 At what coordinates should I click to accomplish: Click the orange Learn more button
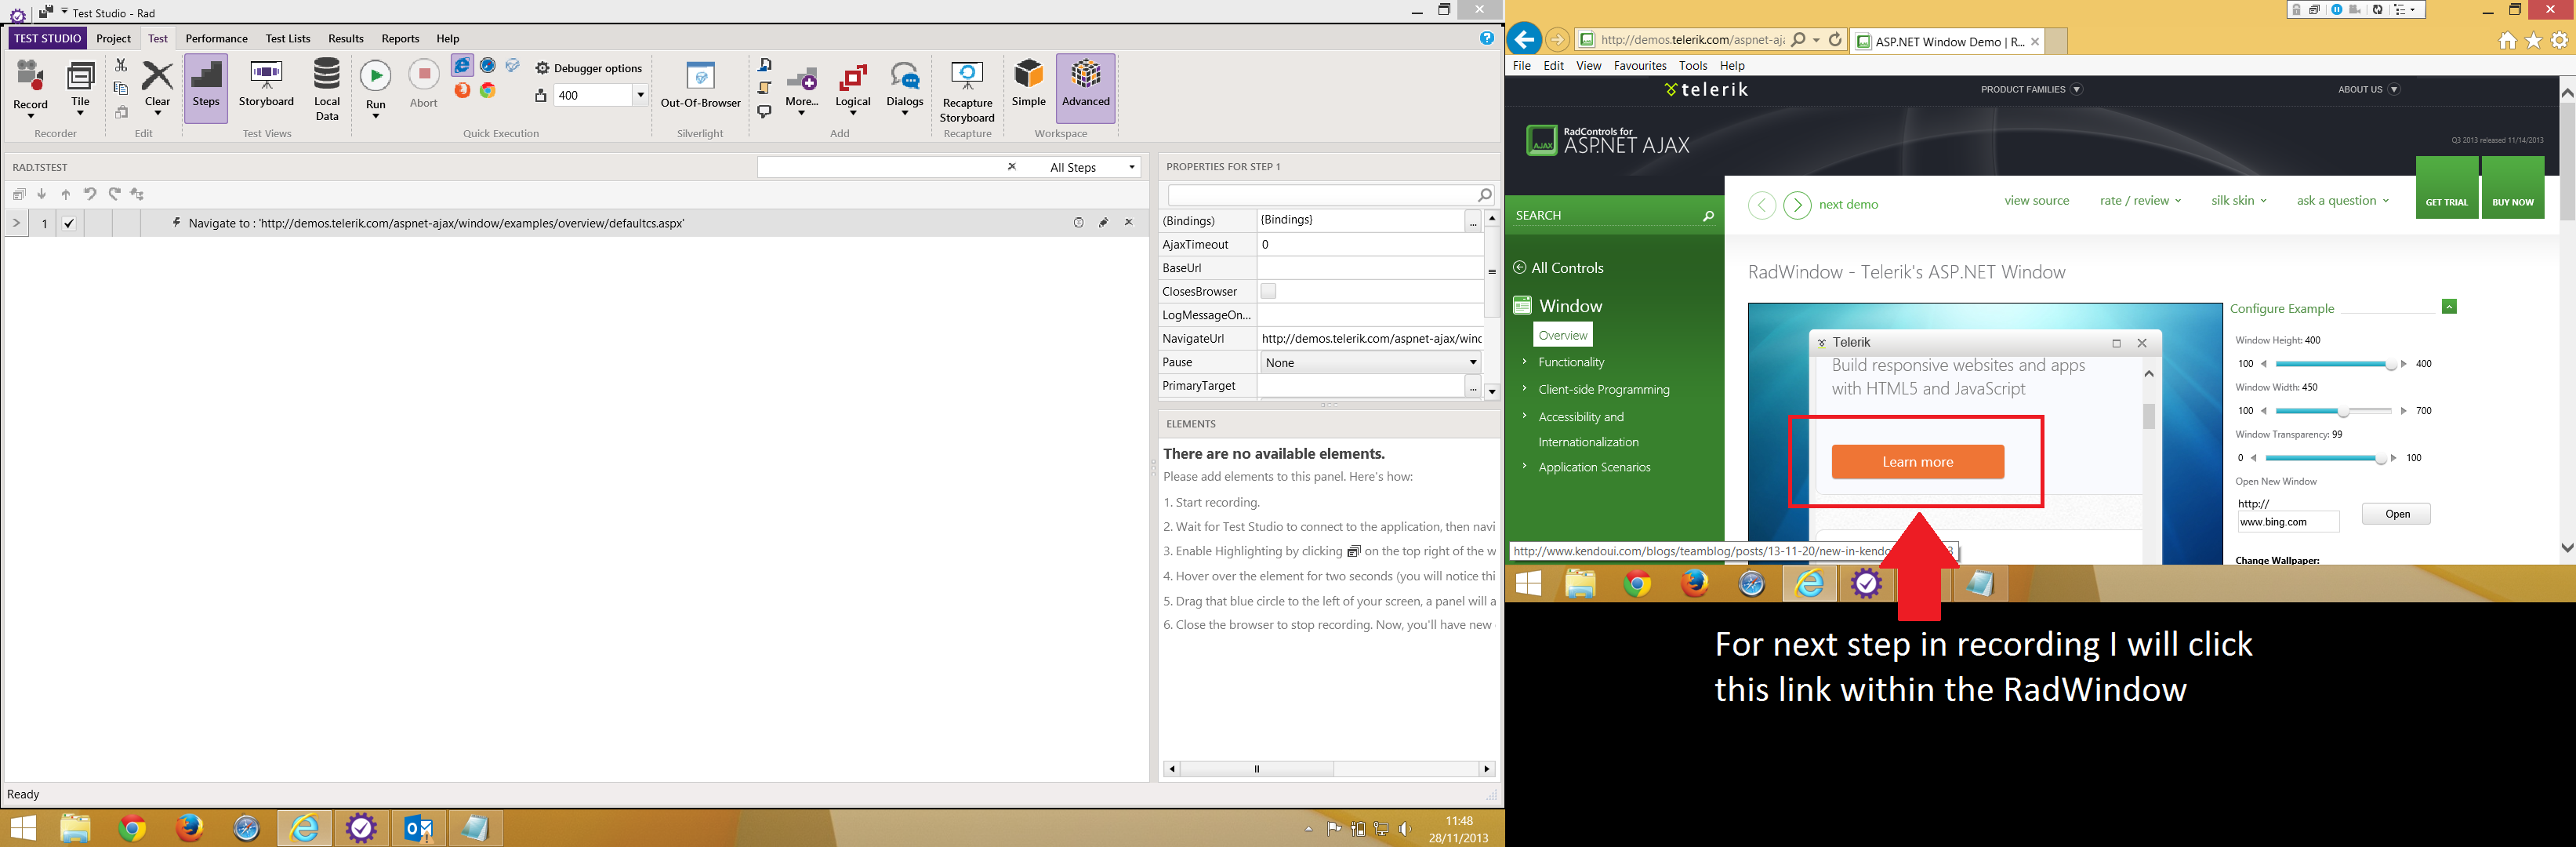click(1917, 462)
